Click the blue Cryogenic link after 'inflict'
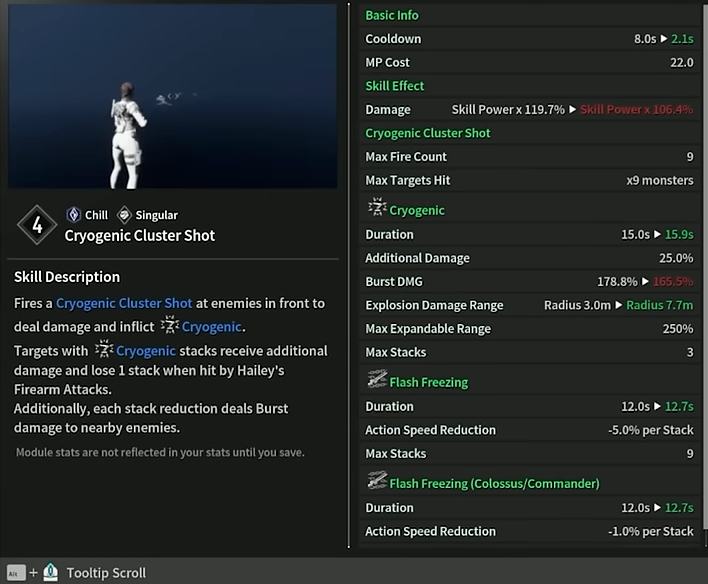The height and width of the screenshot is (584, 708). 213,327
